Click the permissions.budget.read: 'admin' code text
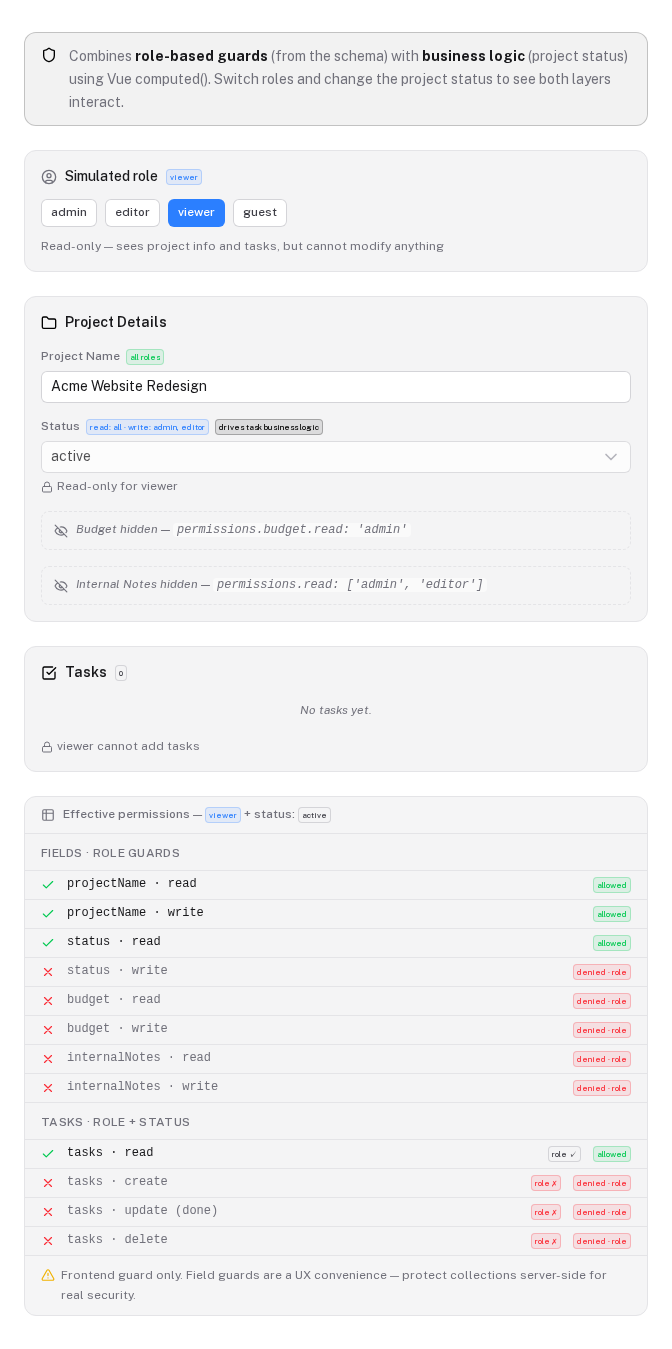 pyautogui.click(x=292, y=530)
